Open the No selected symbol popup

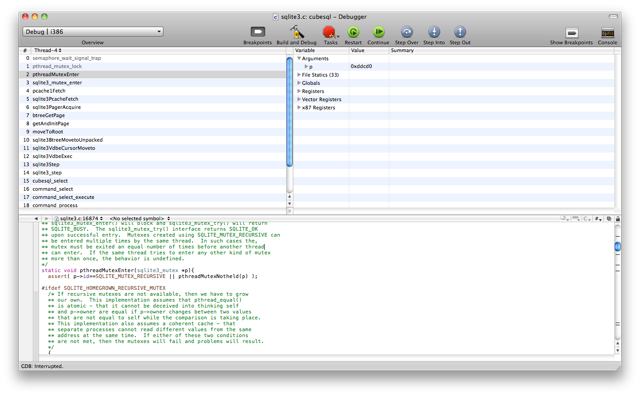point(140,218)
